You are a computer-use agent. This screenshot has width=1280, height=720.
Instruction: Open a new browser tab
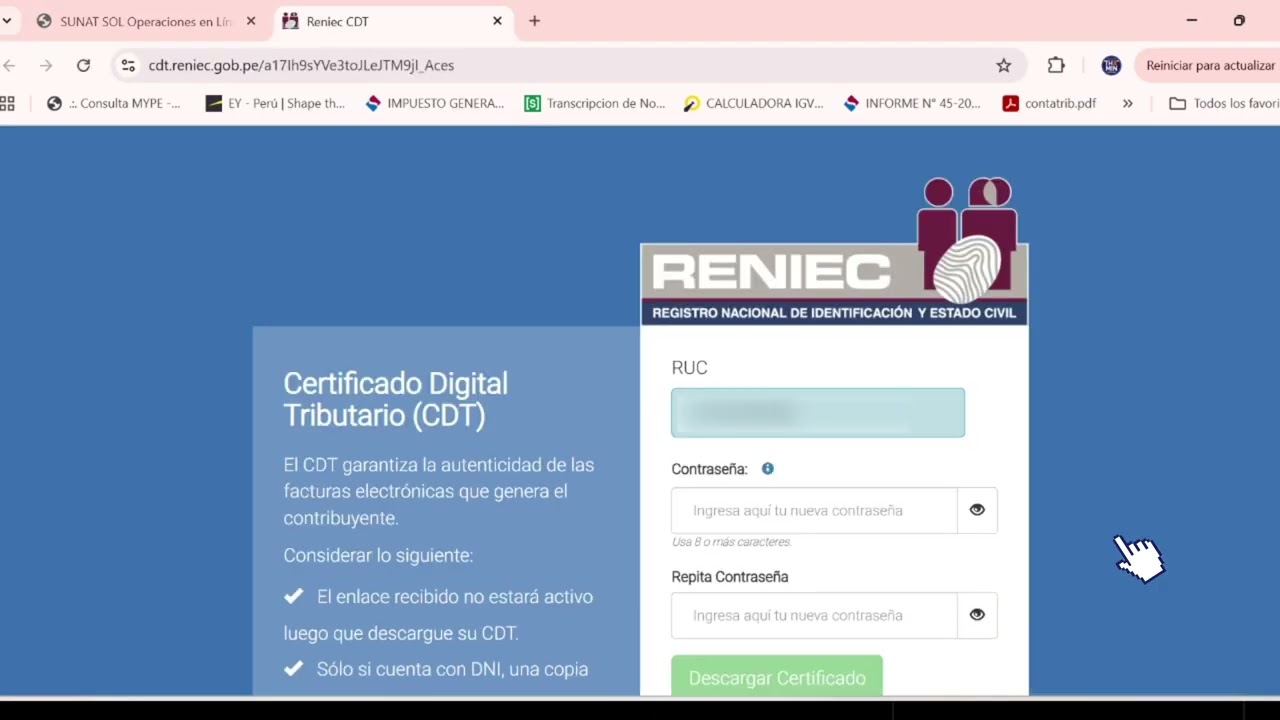(534, 21)
